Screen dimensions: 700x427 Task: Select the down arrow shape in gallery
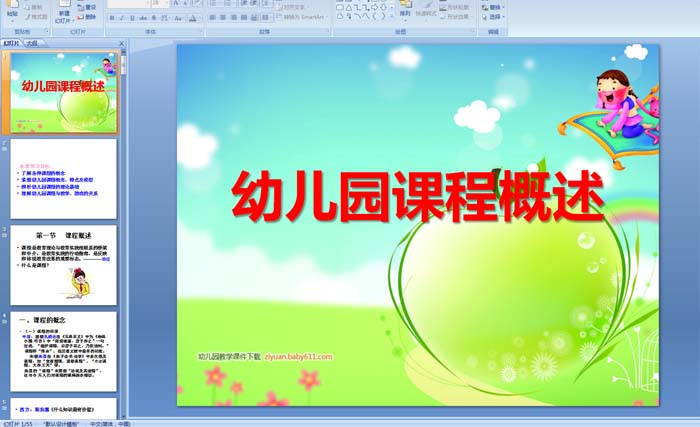point(383,7)
